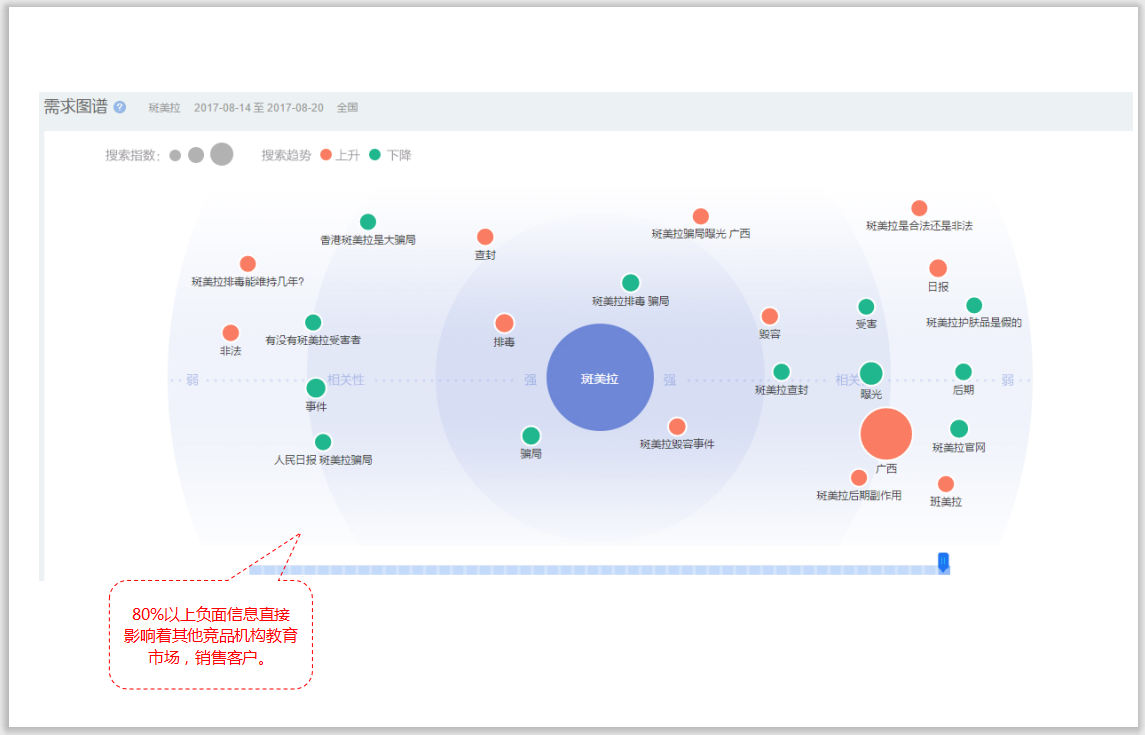Select the green 曝光 bubble
The height and width of the screenshot is (735, 1145).
(870, 373)
